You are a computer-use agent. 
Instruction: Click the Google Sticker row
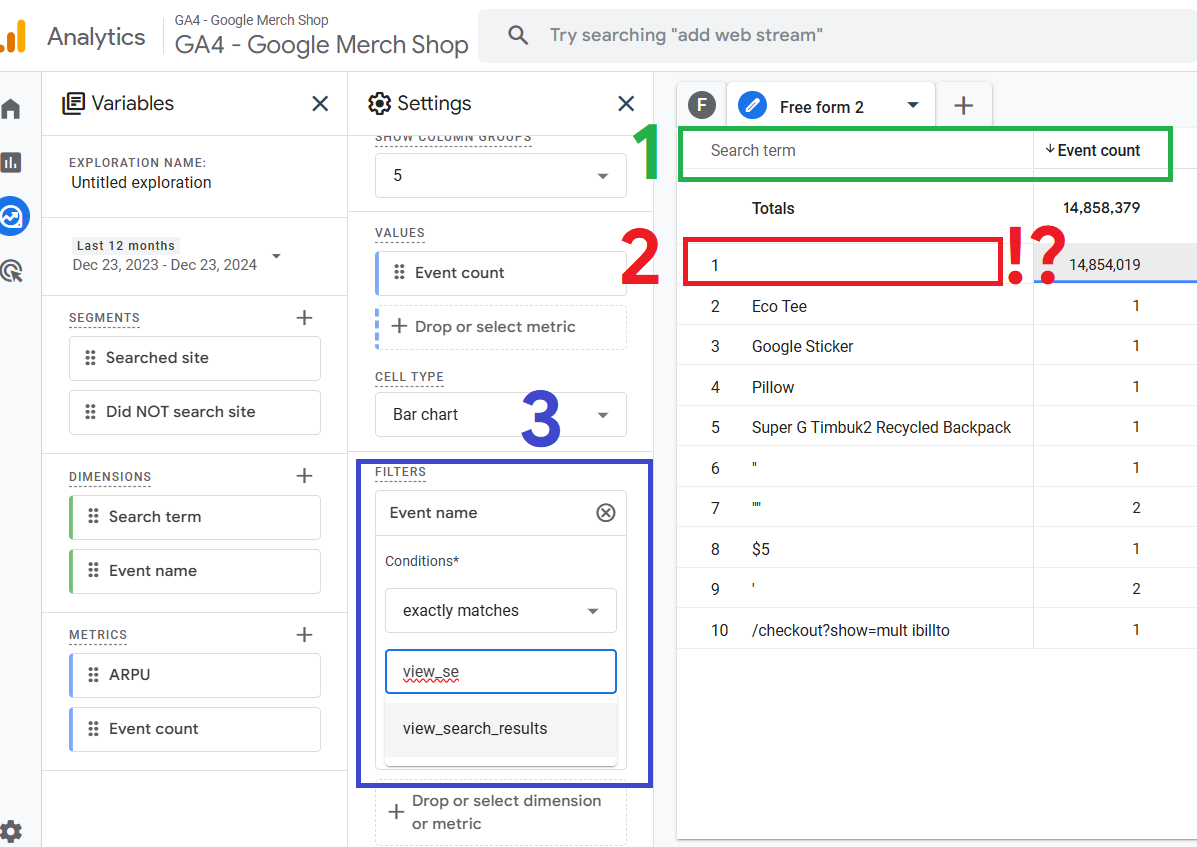coord(937,346)
